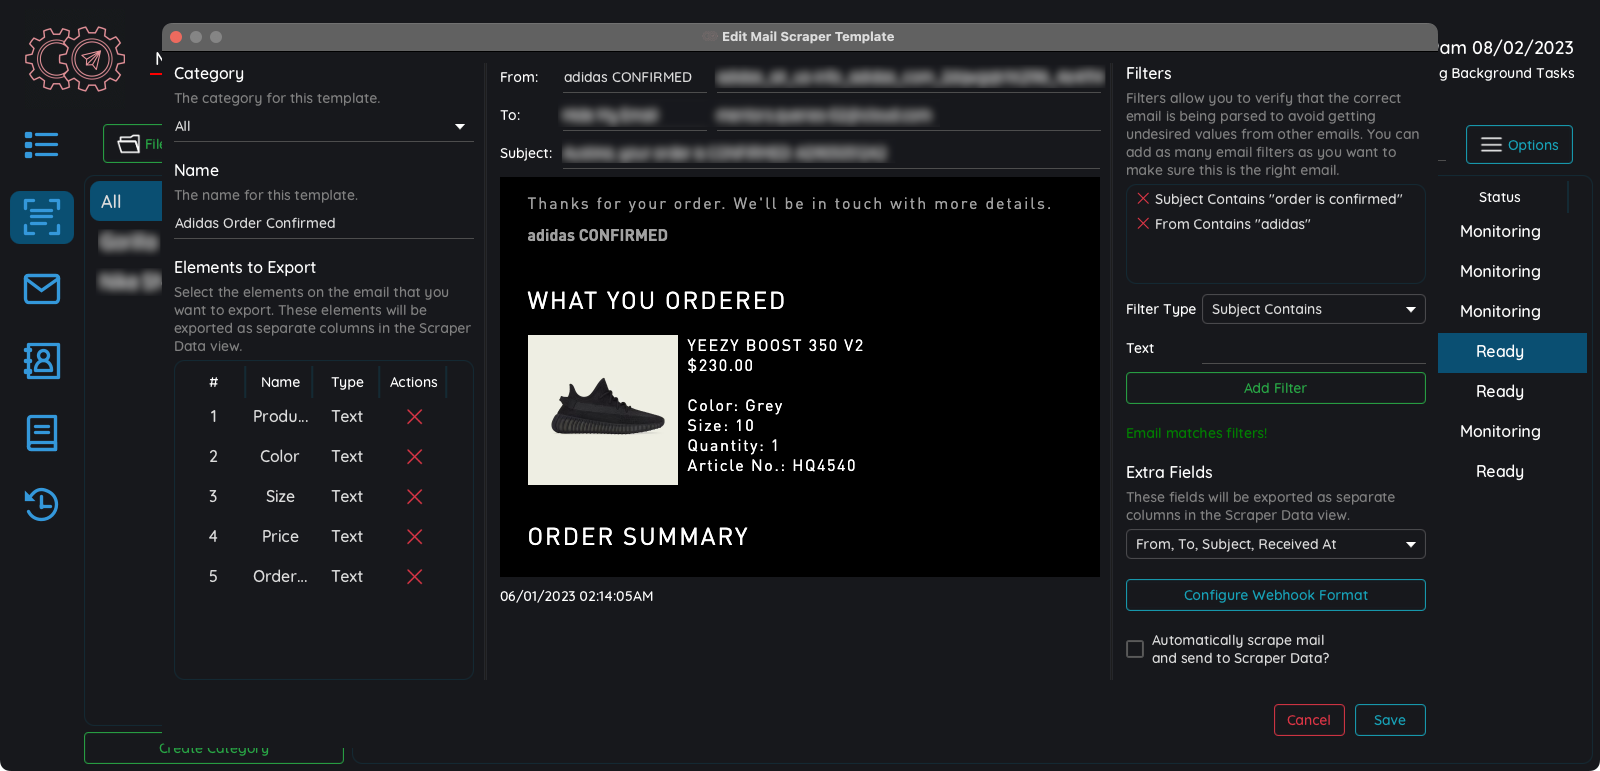Enable automatically scrape mail checkbox
Screen dimensions: 1600x771
point(1135,649)
